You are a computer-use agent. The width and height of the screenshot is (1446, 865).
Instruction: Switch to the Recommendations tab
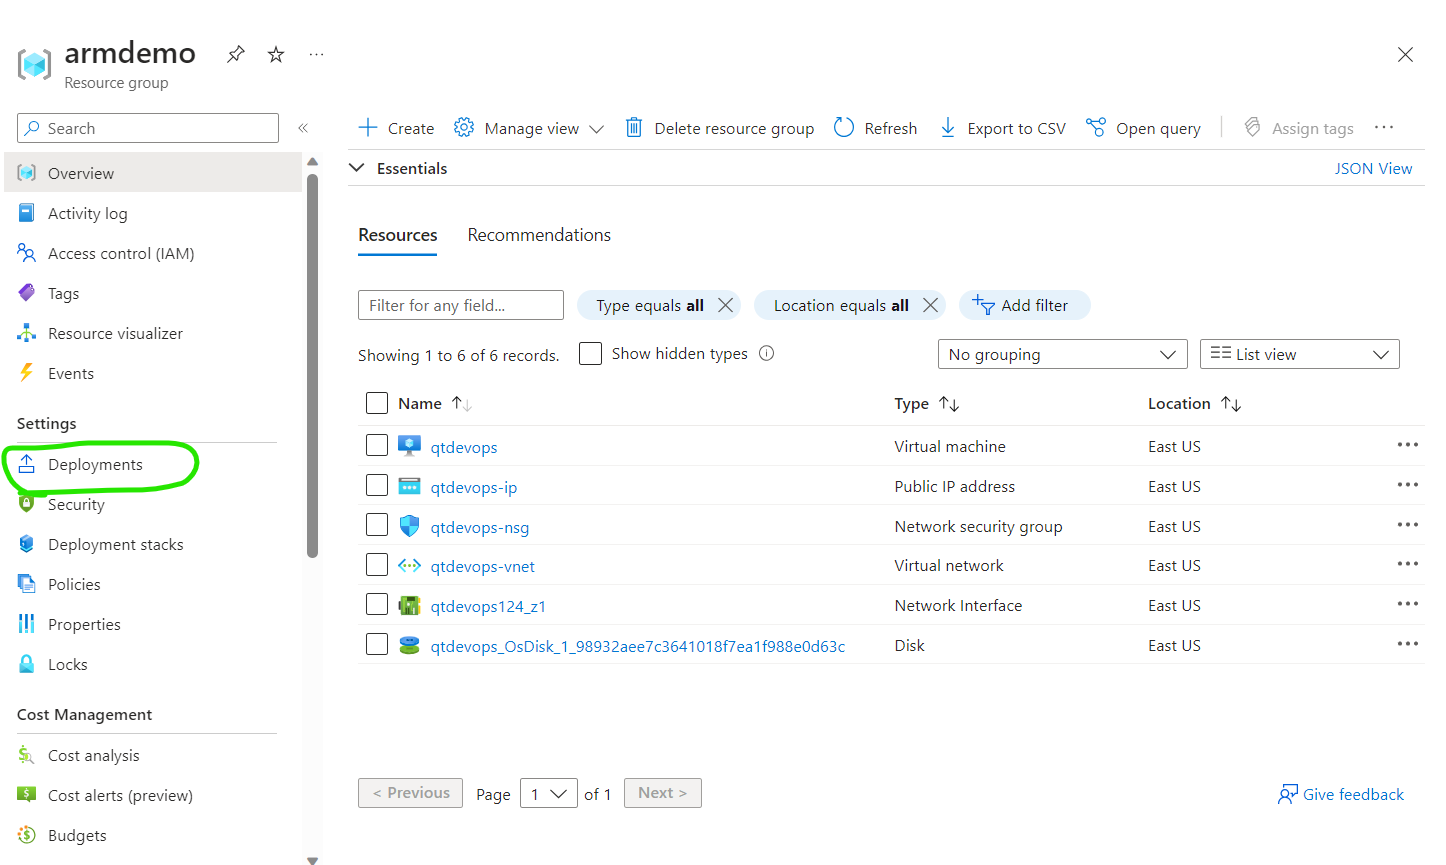pyautogui.click(x=539, y=235)
